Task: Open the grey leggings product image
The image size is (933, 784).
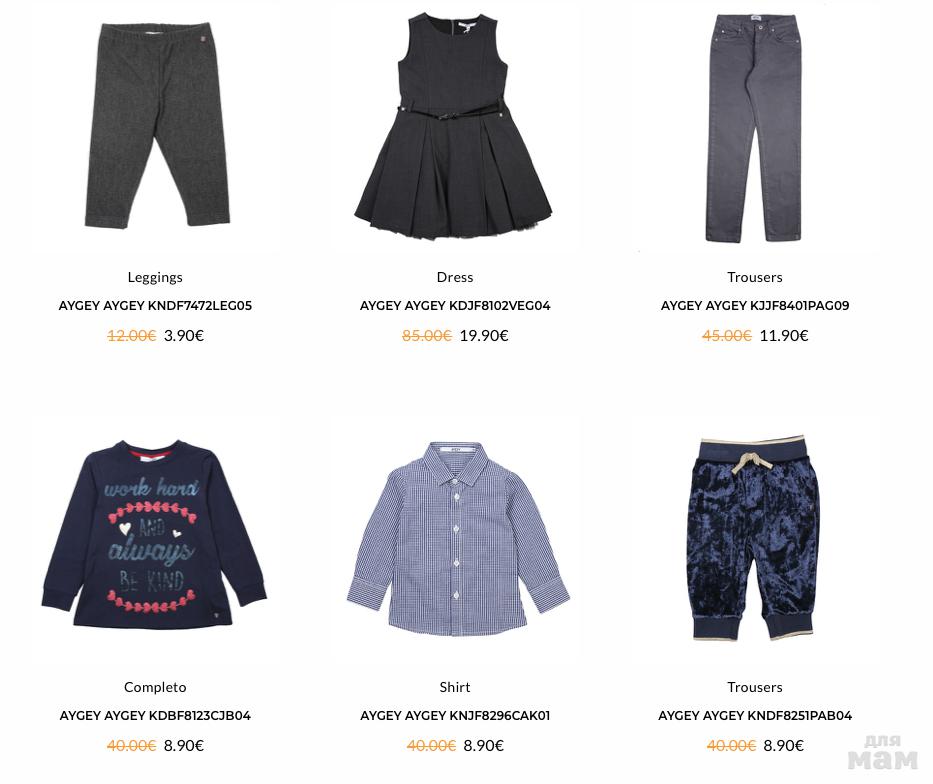Action: point(157,125)
